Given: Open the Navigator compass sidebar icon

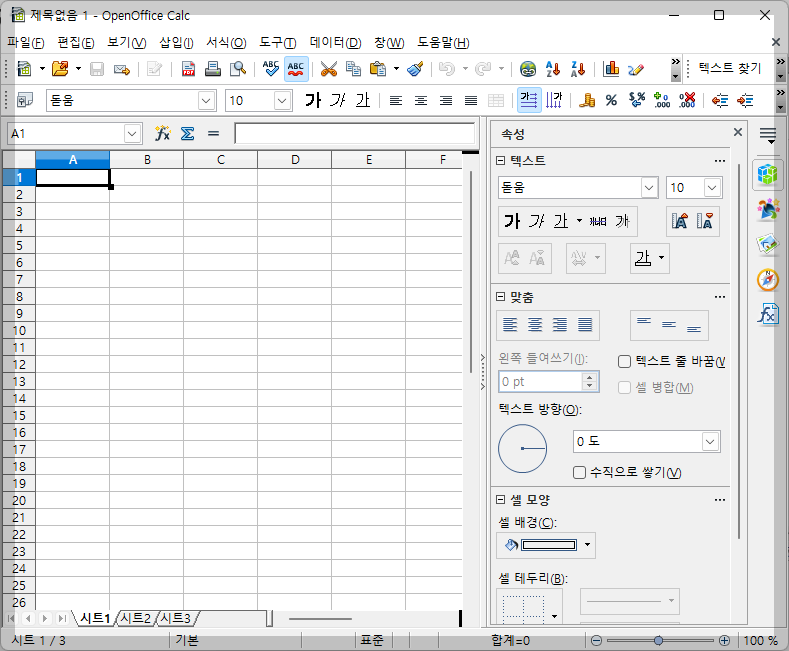Looking at the screenshot, I should [x=768, y=280].
